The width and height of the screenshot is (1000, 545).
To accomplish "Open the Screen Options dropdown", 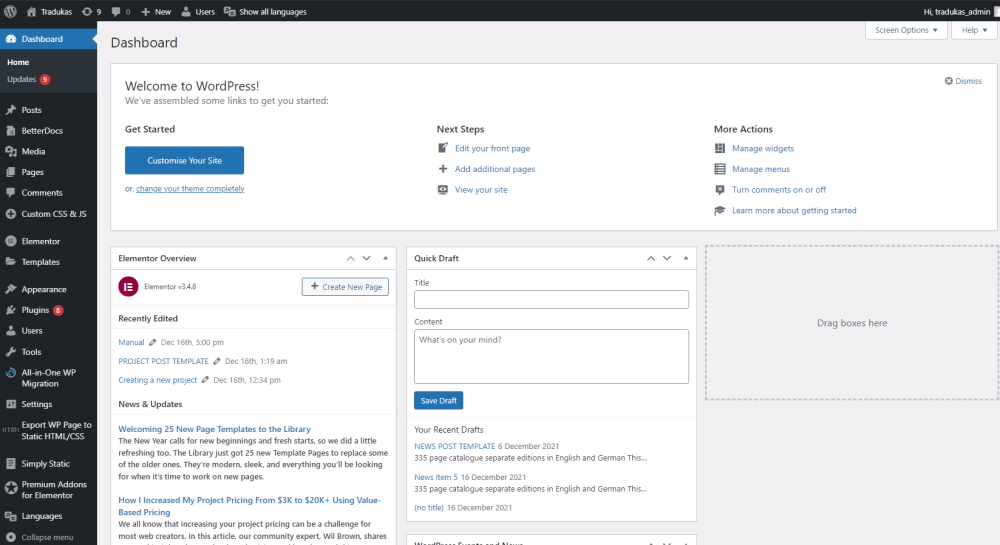I will 906,30.
